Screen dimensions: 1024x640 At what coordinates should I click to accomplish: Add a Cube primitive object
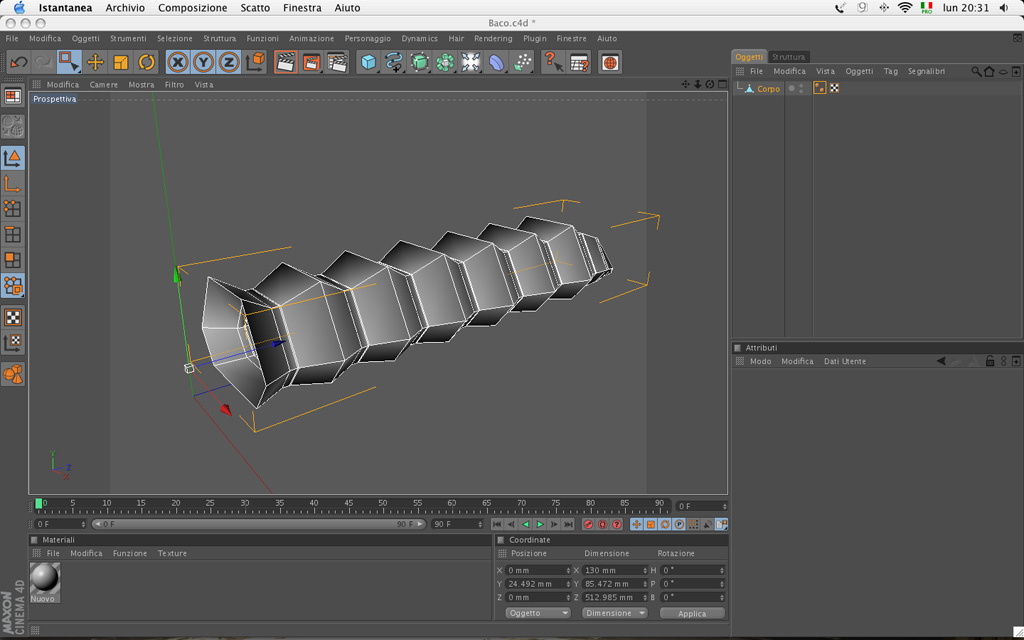point(369,62)
